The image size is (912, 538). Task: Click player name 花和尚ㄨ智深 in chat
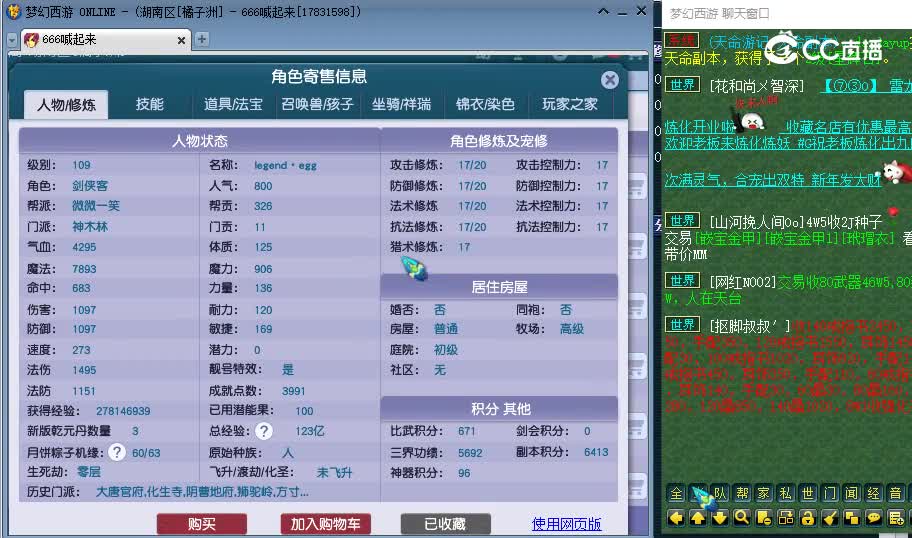(757, 87)
